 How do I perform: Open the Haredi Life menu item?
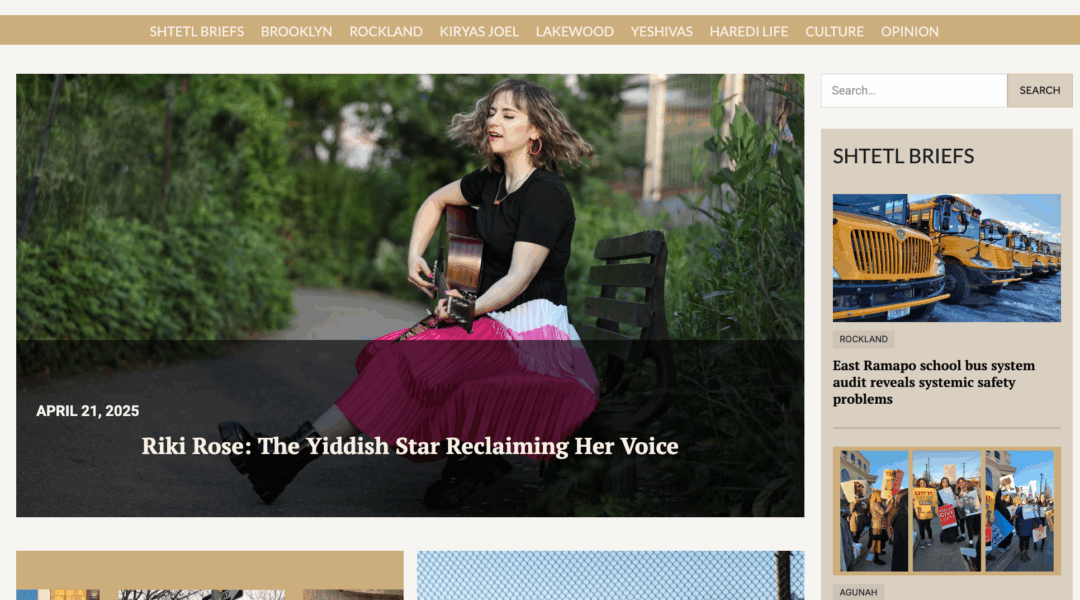pyautogui.click(x=749, y=32)
